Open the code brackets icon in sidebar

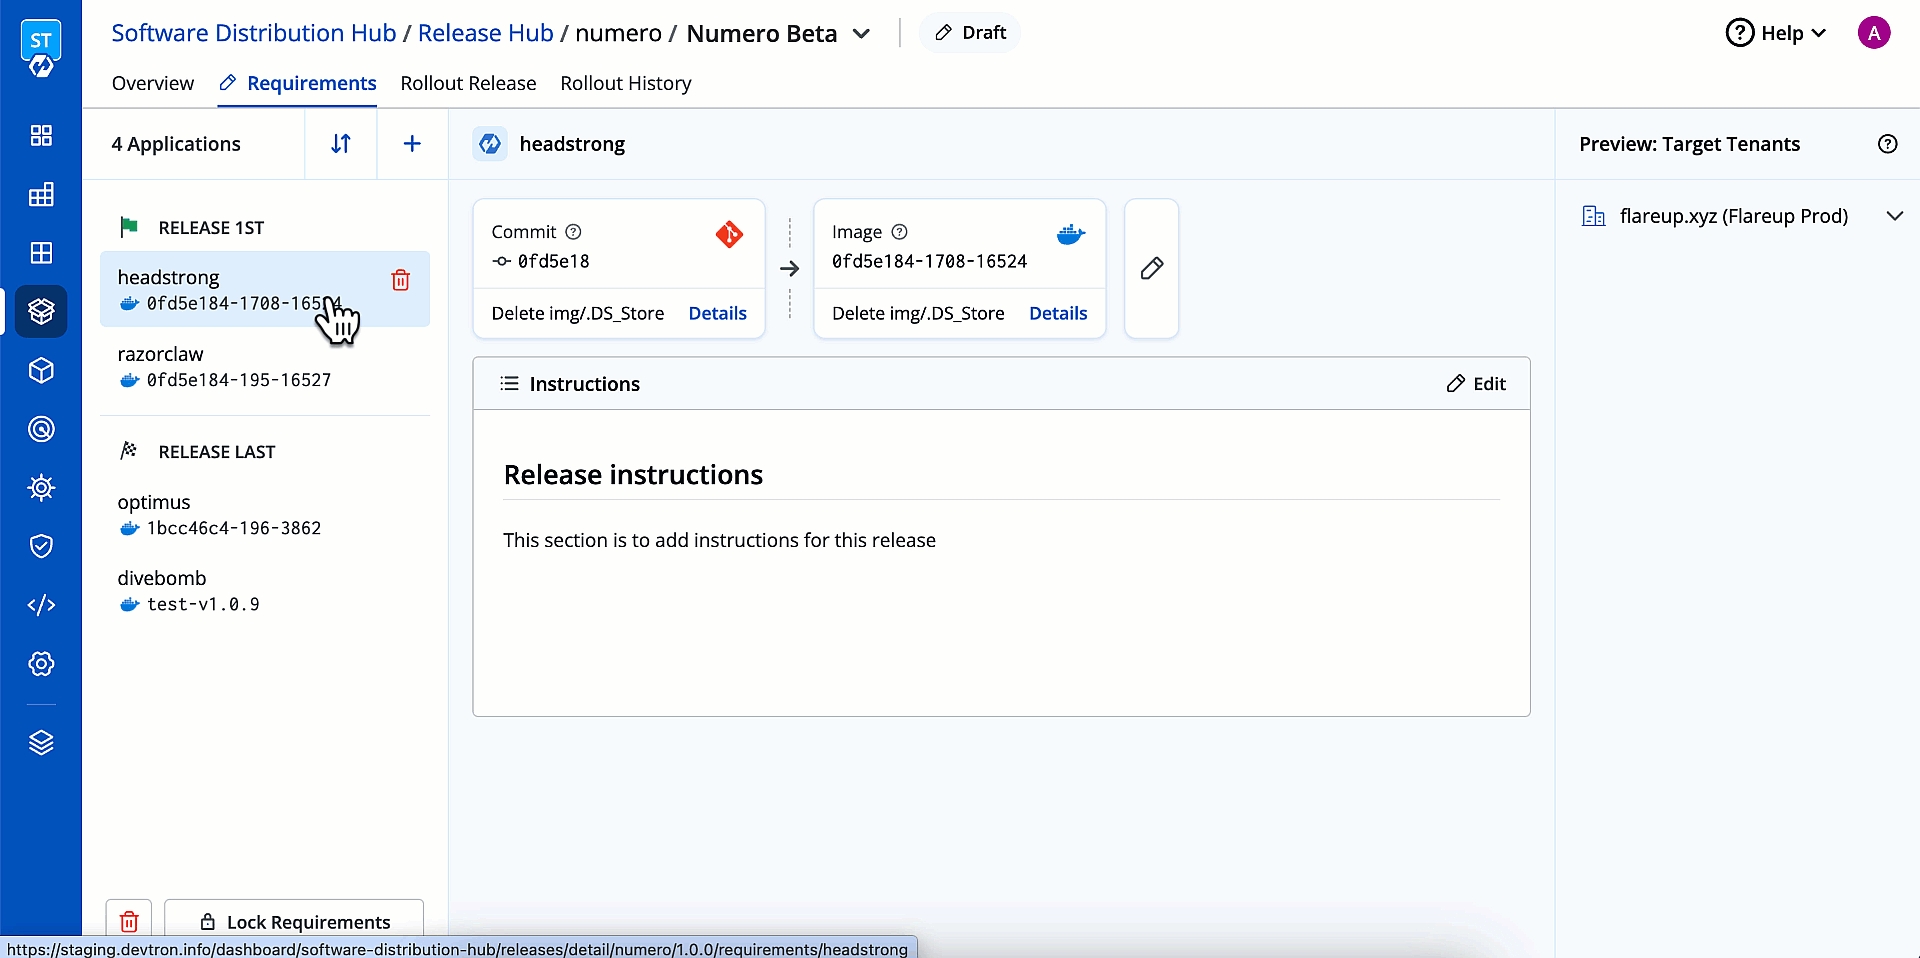41,605
